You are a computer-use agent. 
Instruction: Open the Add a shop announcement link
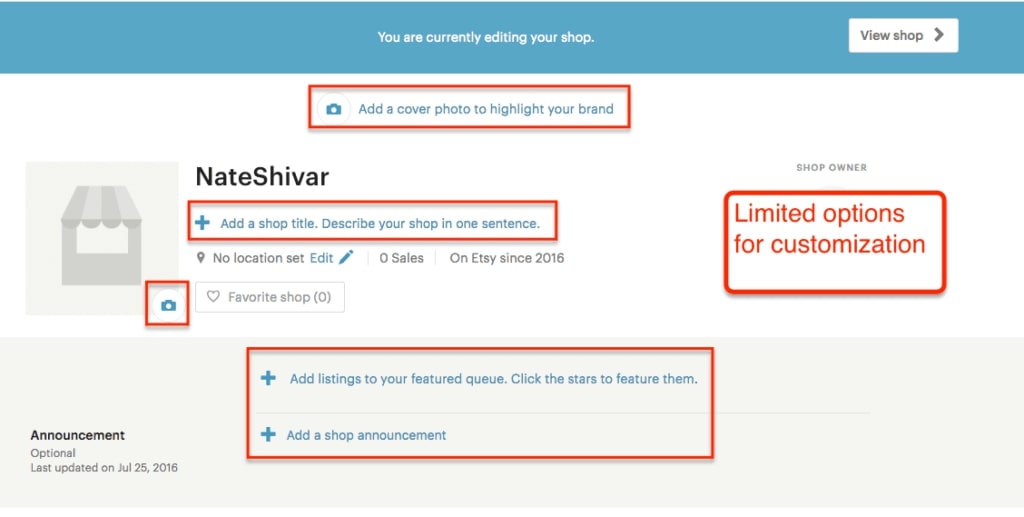point(366,435)
